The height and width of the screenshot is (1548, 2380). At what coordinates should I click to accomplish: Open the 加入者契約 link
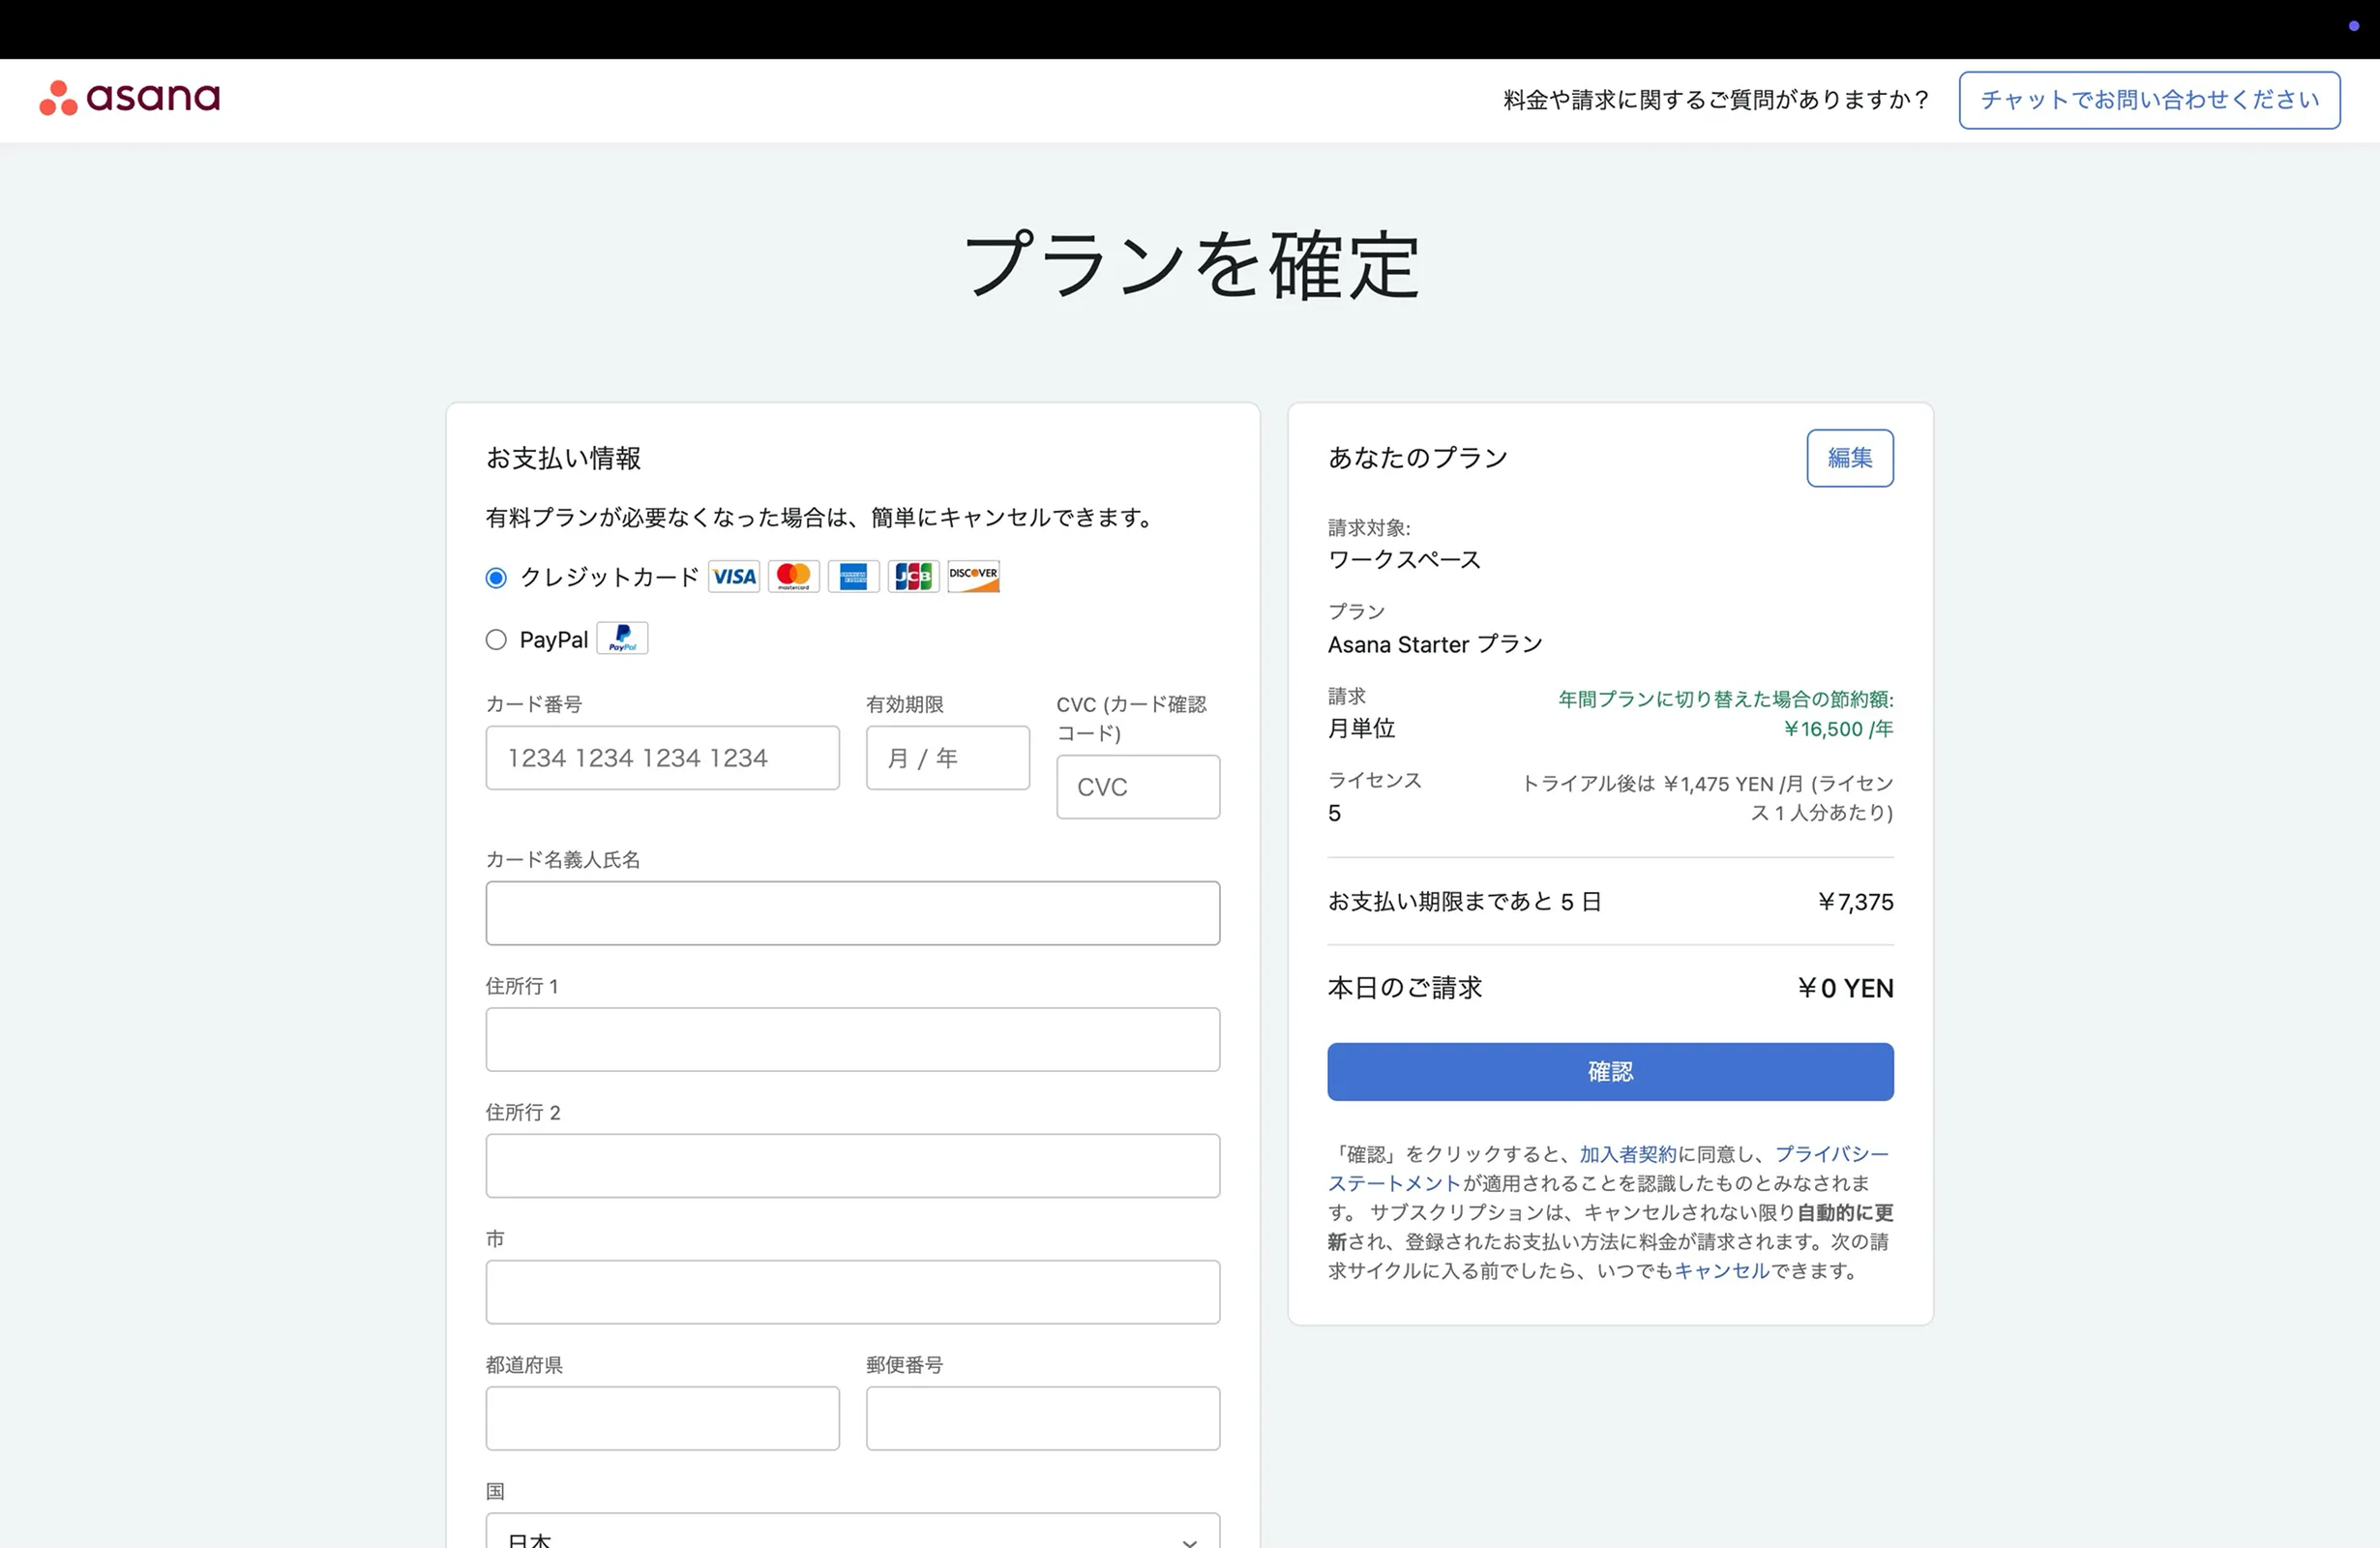[1628, 1154]
